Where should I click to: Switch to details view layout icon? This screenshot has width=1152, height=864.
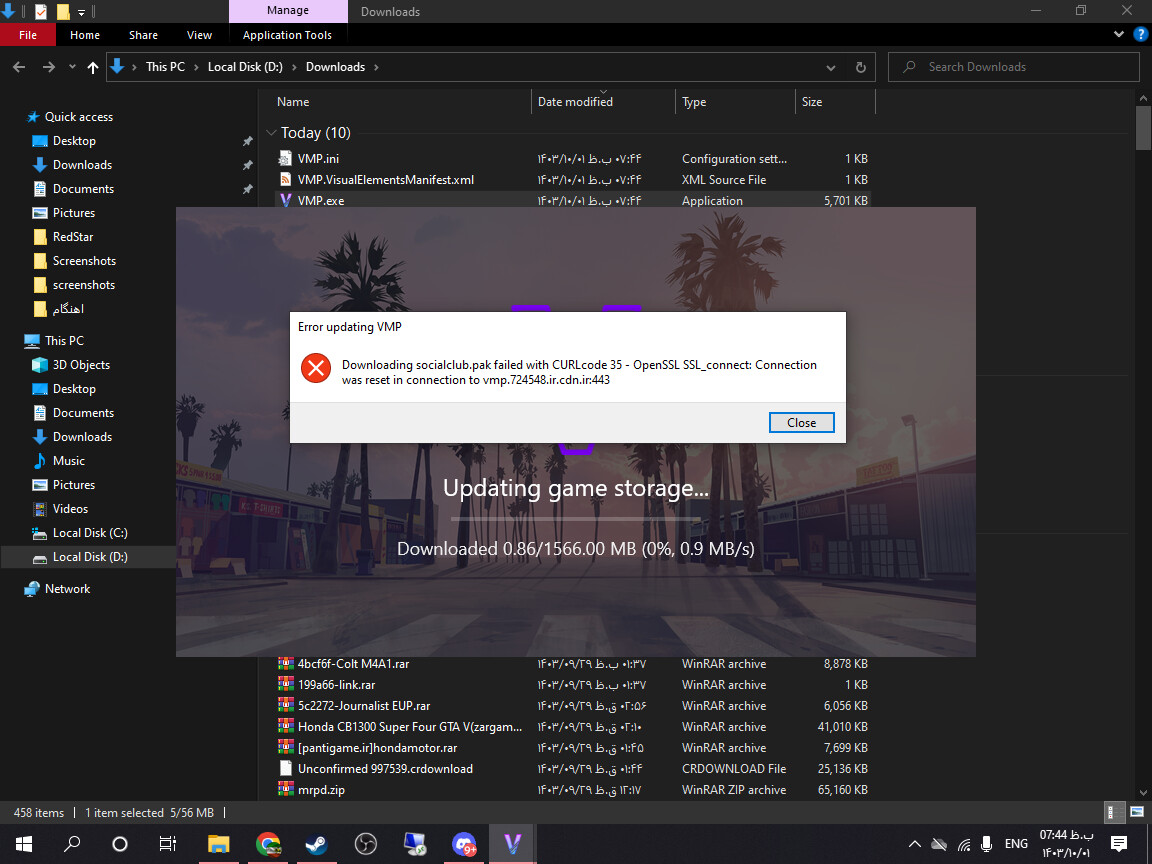1115,812
